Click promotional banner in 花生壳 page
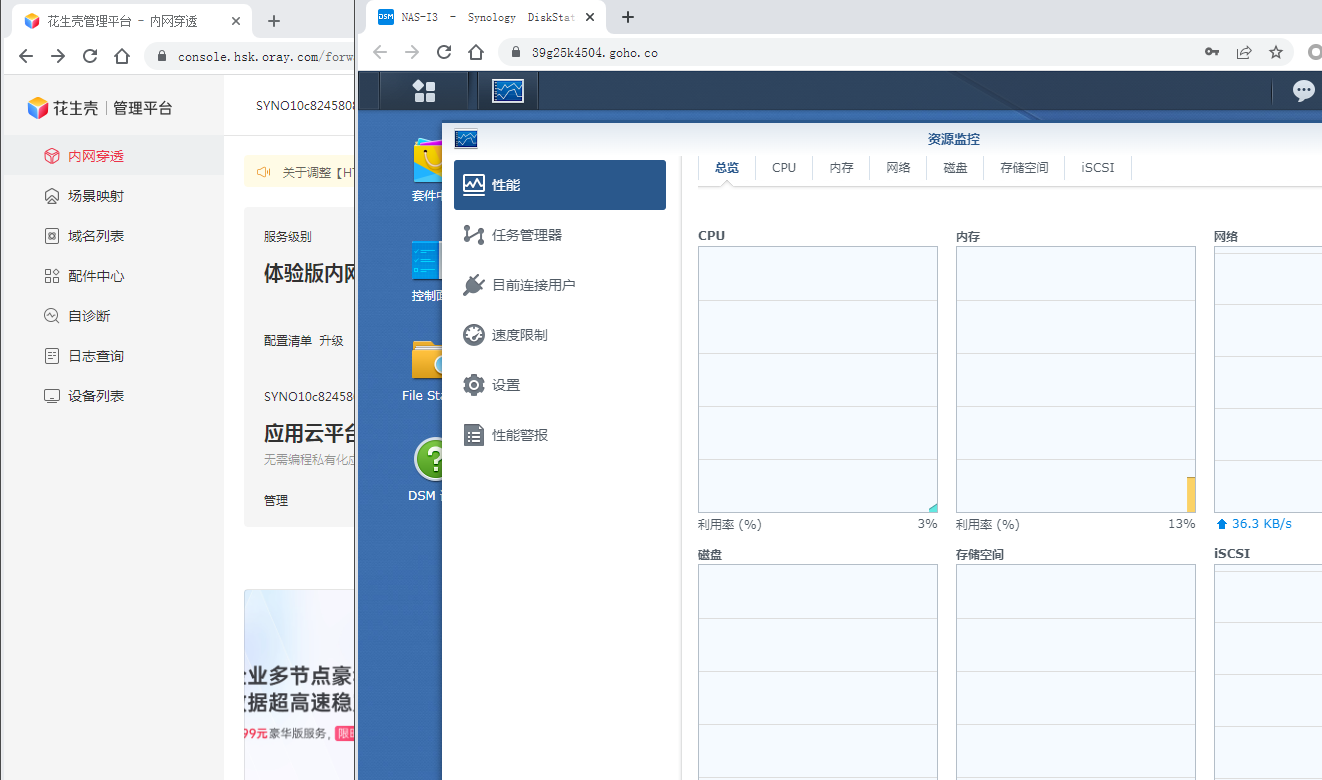The width and height of the screenshot is (1322, 780). 300,685
